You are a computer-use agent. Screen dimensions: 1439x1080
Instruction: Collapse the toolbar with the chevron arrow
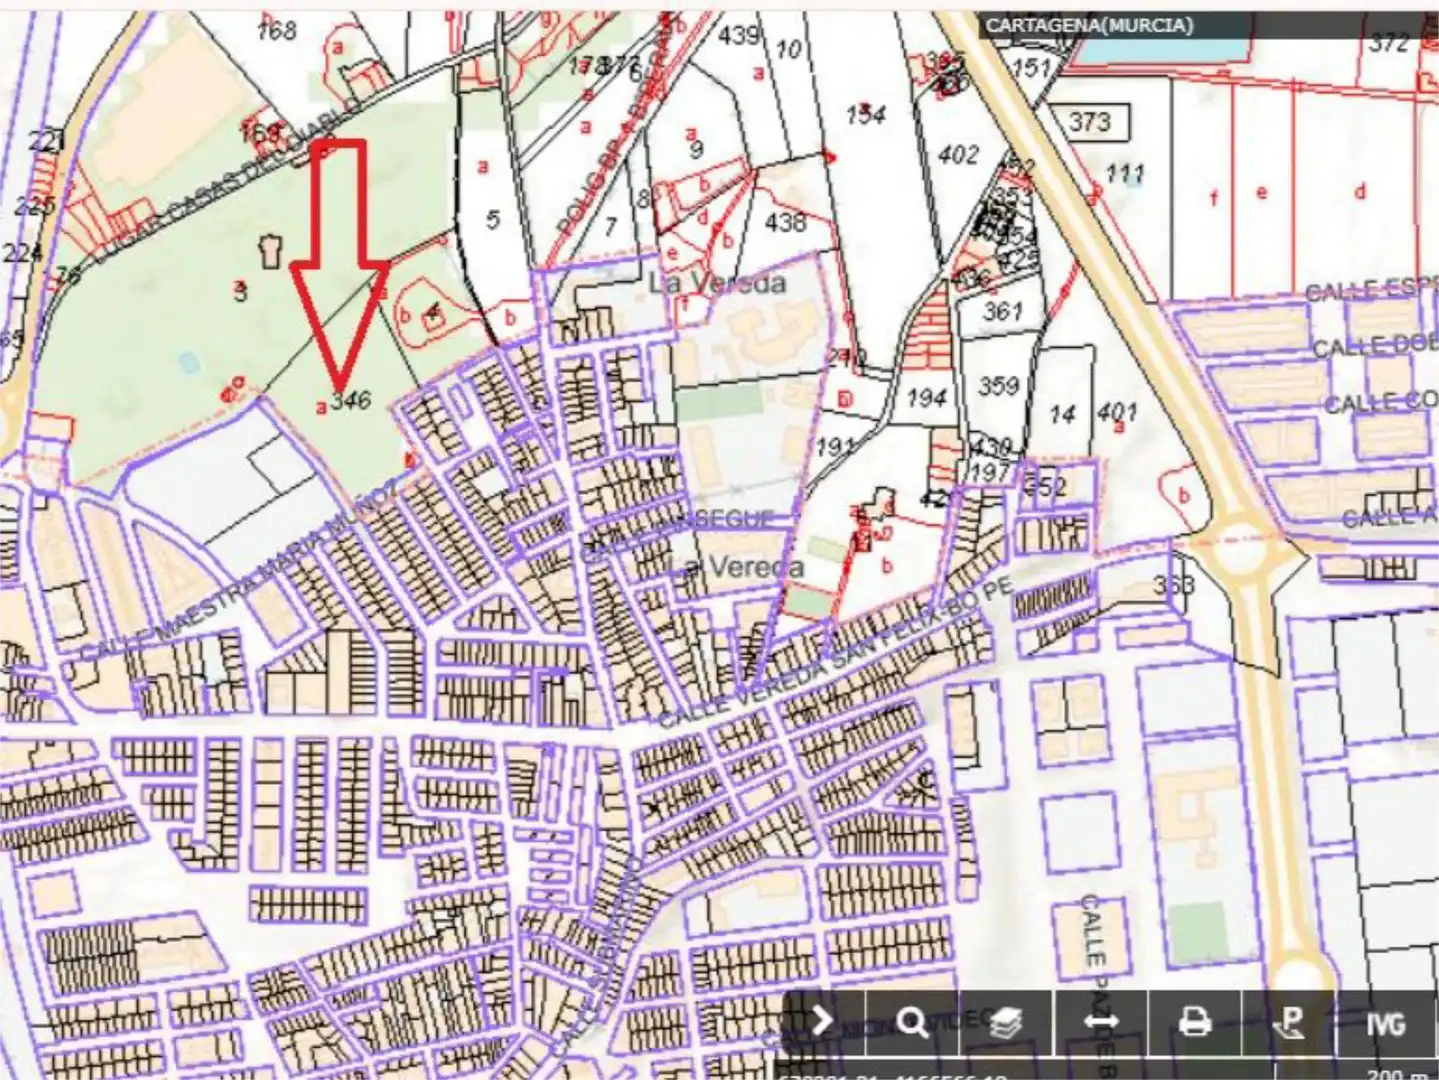coord(822,1022)
